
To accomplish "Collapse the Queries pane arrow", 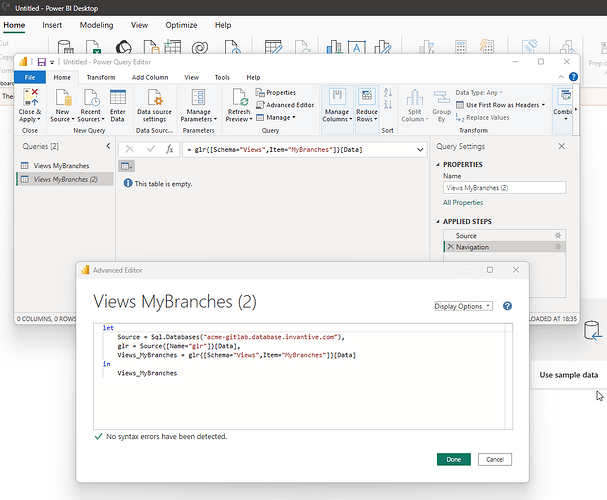I will tap(108, 146).
